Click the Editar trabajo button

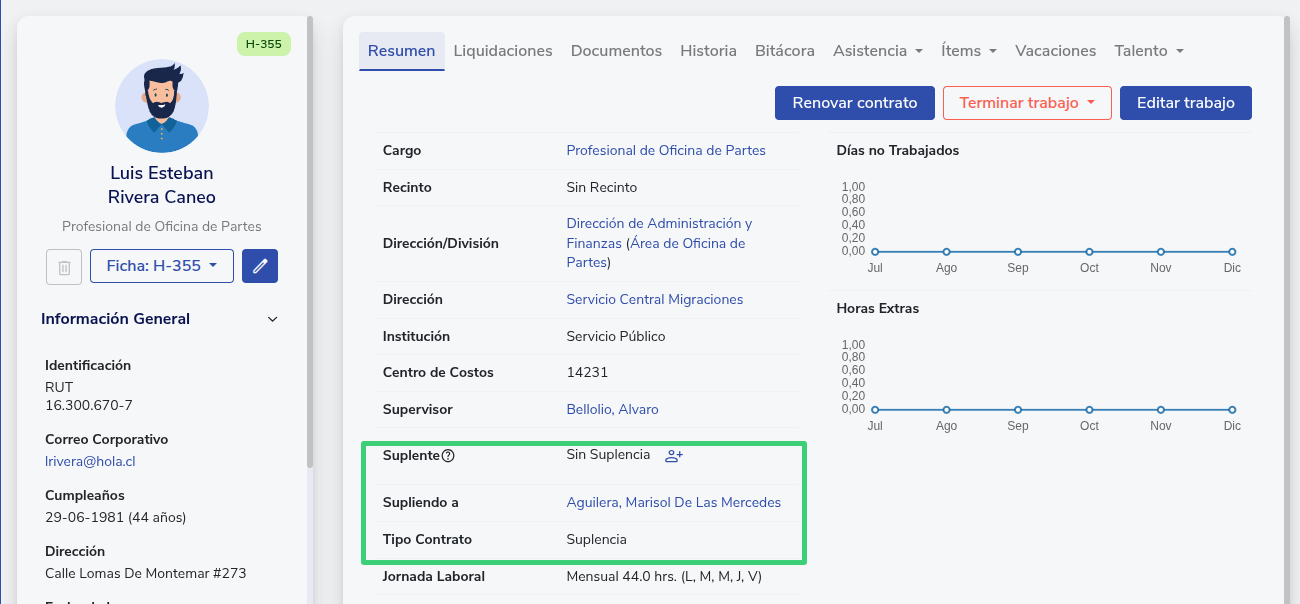tap(1185, 103)
